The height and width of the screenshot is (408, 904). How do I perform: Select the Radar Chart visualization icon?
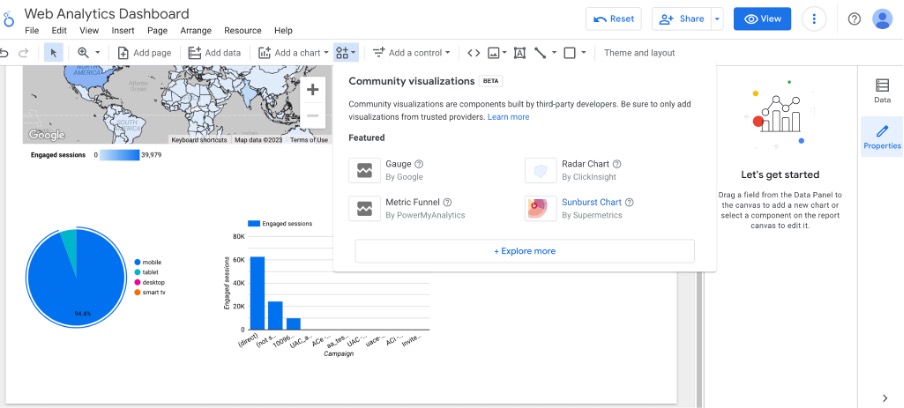click(541, 170)
